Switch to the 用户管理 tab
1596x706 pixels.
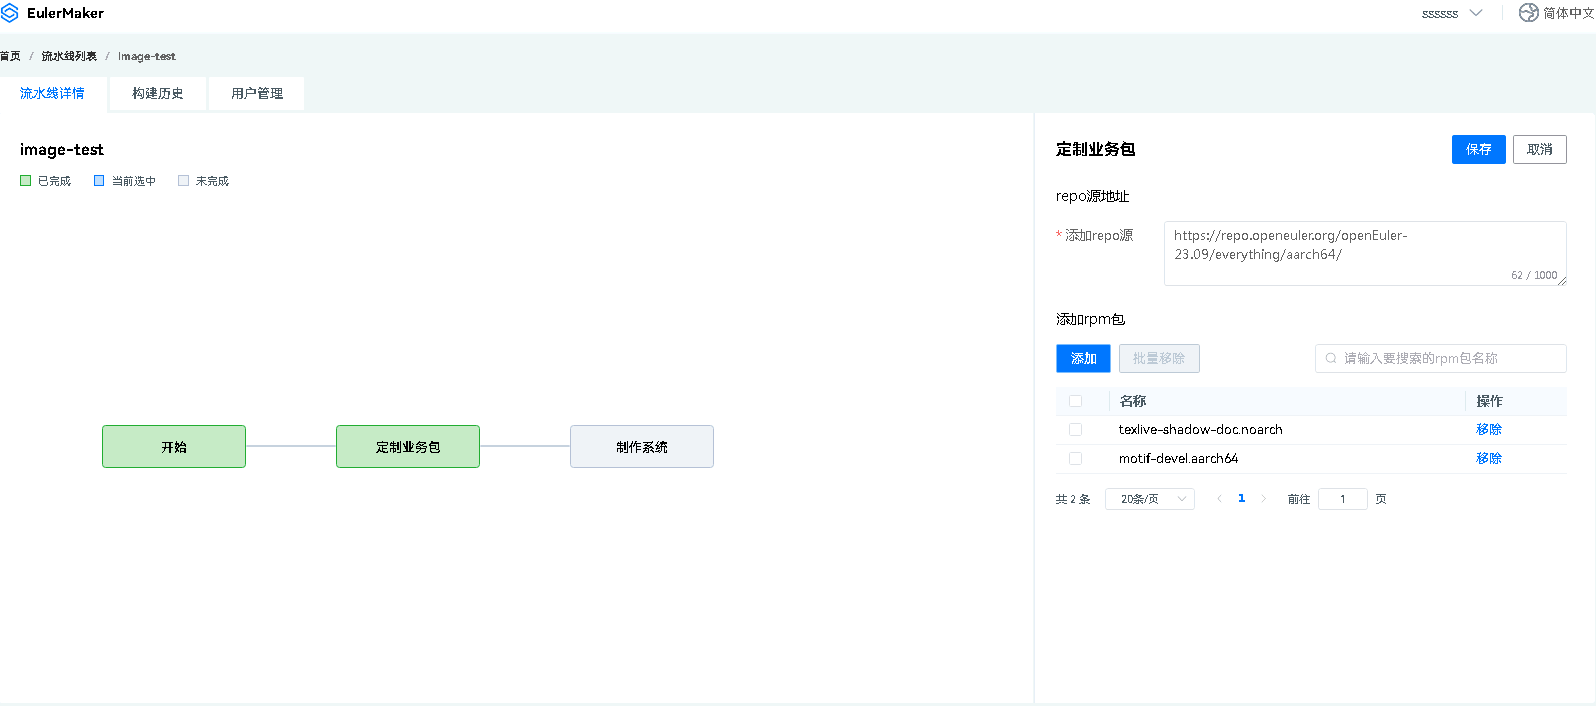pyautogui.click(x=257, y=93)
